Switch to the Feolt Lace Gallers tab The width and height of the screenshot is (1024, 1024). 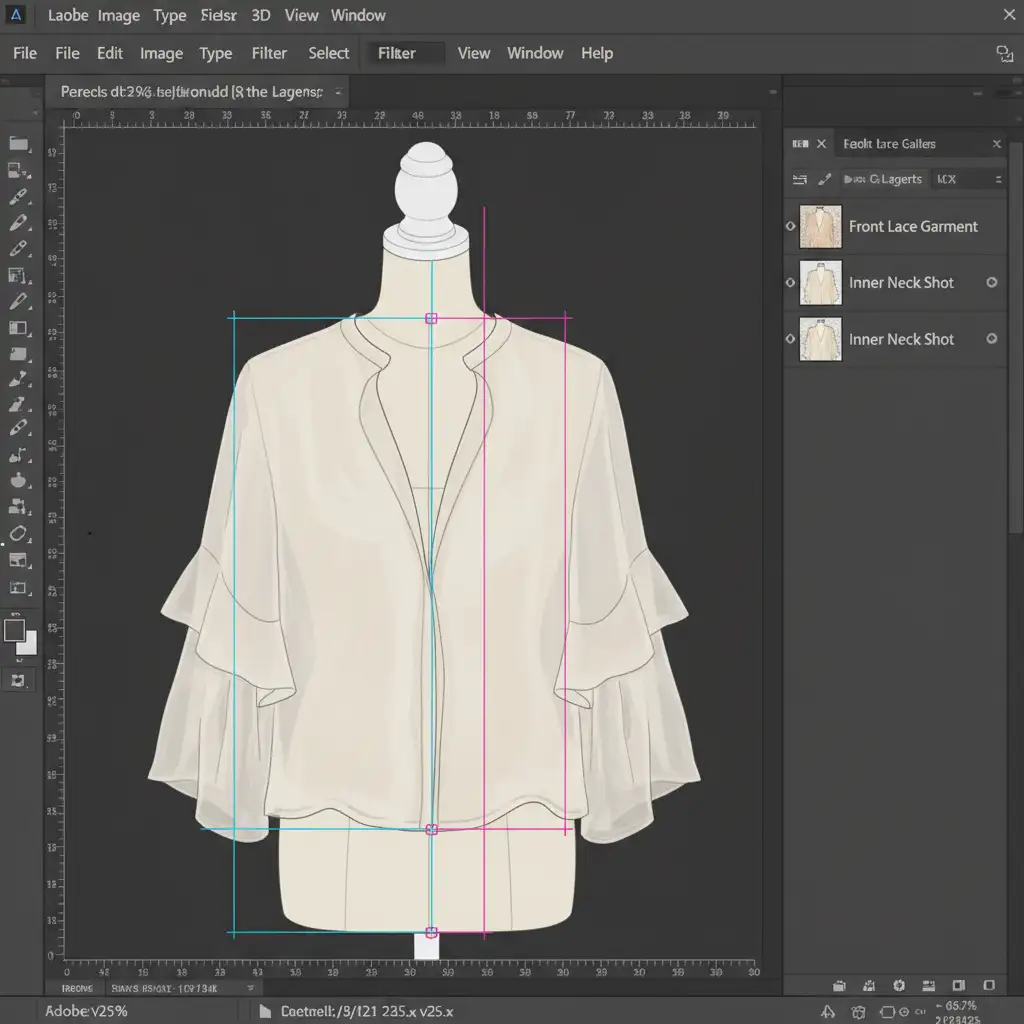889,144
